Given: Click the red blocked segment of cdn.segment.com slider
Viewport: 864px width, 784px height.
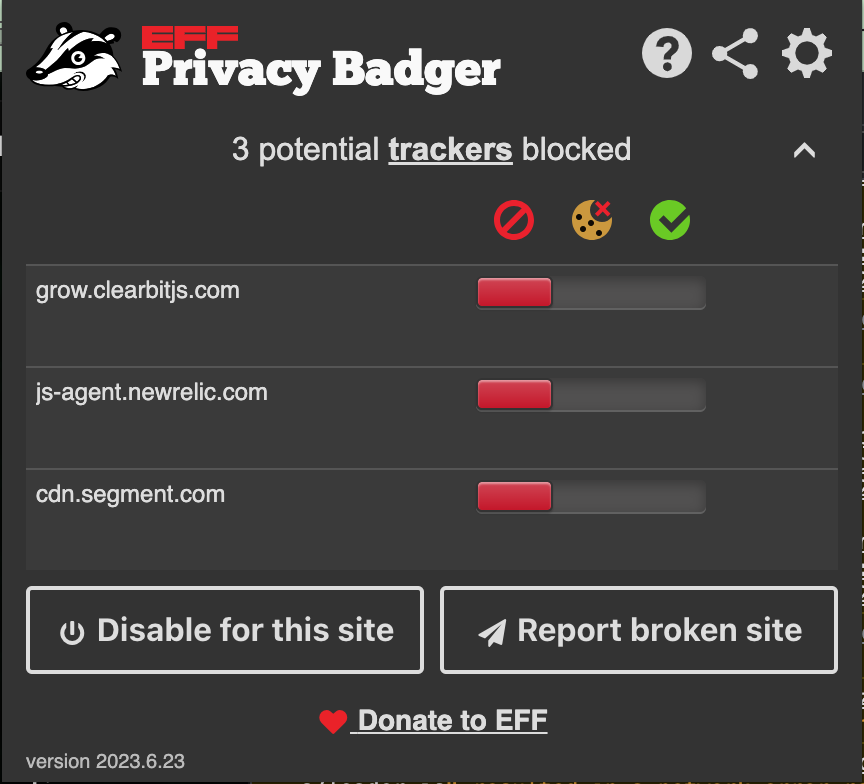Looking at the screenshot, I should [x=514, y=497].
